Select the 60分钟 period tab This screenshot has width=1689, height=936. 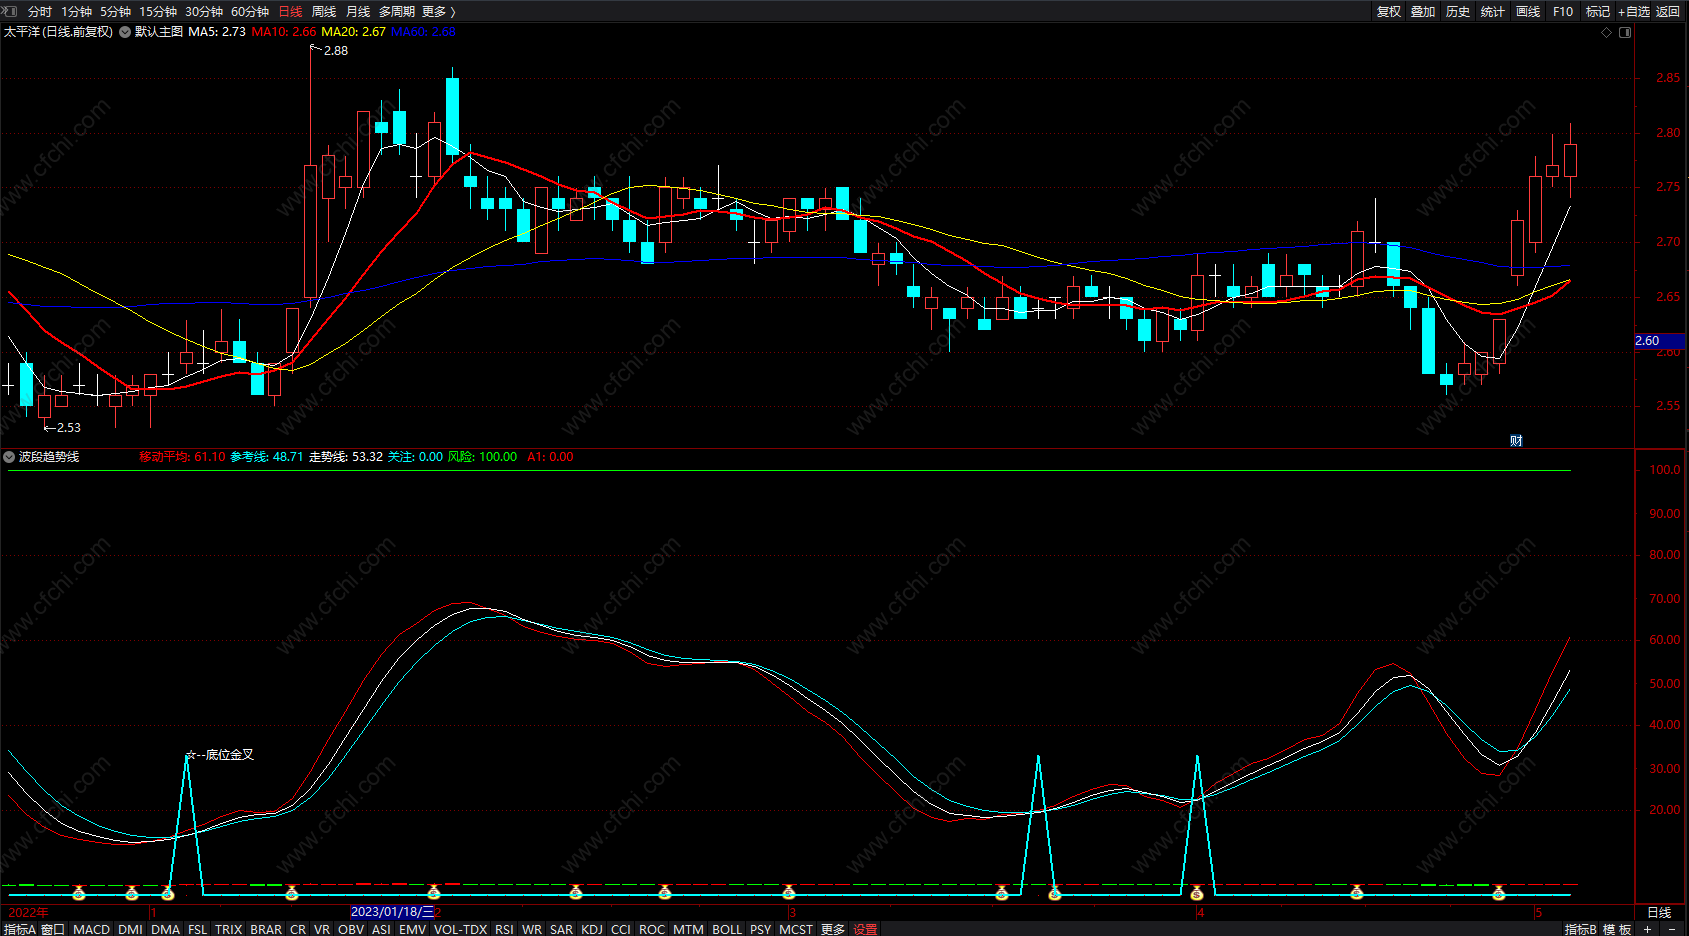[x=250, y=11]
